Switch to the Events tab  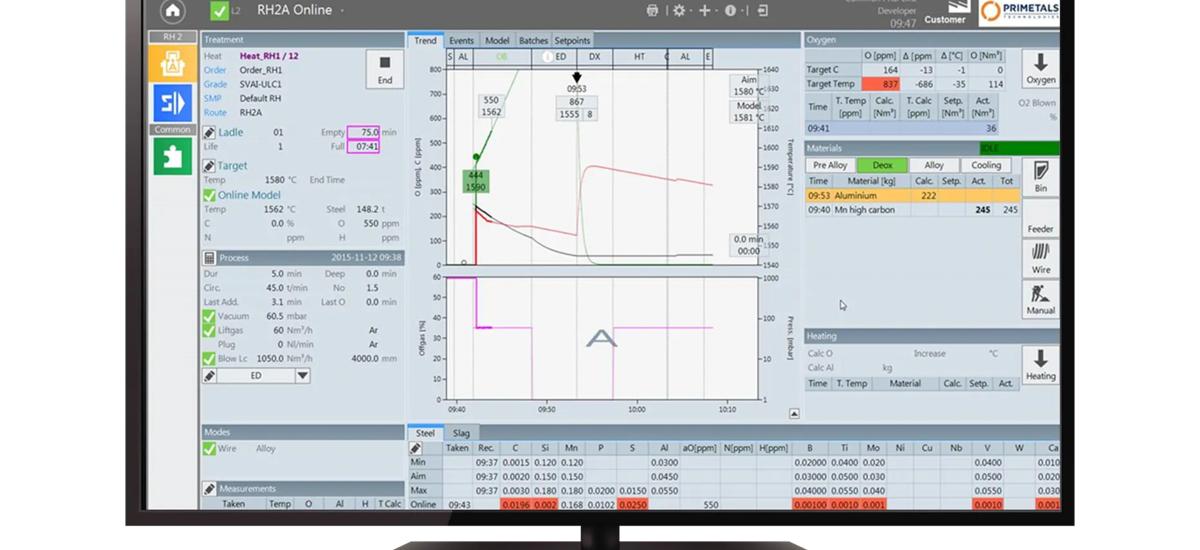click(x=461, y=41)
